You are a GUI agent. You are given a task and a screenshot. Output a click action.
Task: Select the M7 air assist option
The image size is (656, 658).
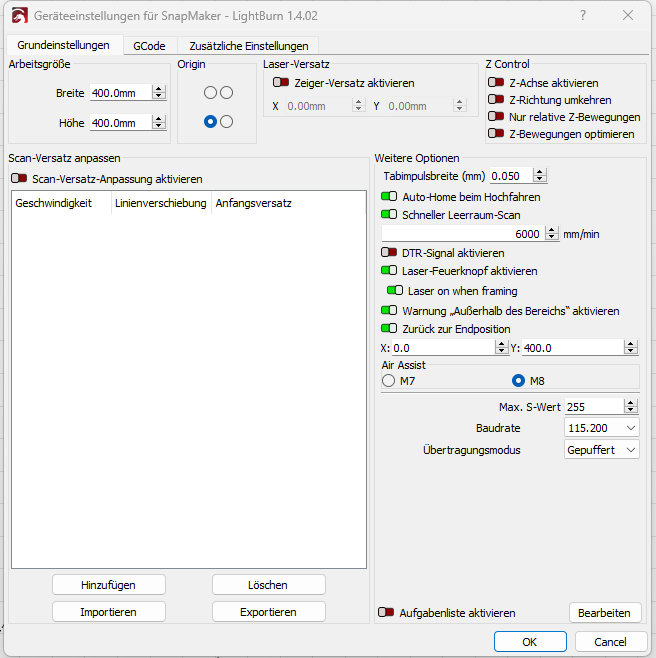[389, 381]
